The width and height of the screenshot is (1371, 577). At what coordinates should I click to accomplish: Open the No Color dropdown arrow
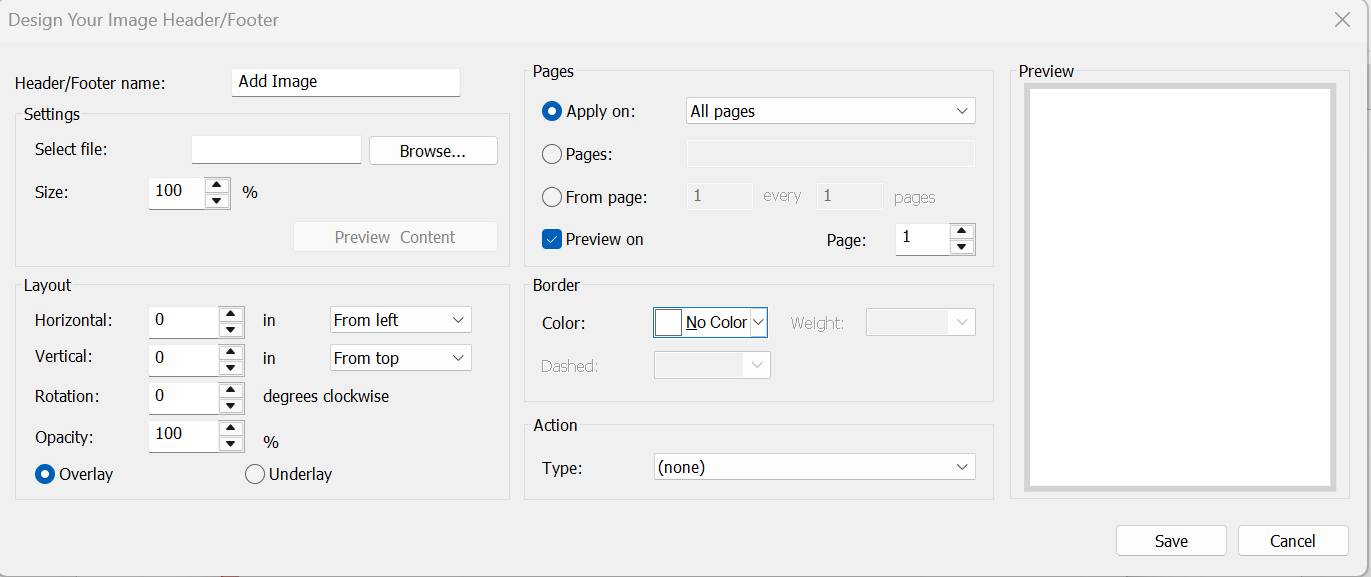click(x=758, y=322)
